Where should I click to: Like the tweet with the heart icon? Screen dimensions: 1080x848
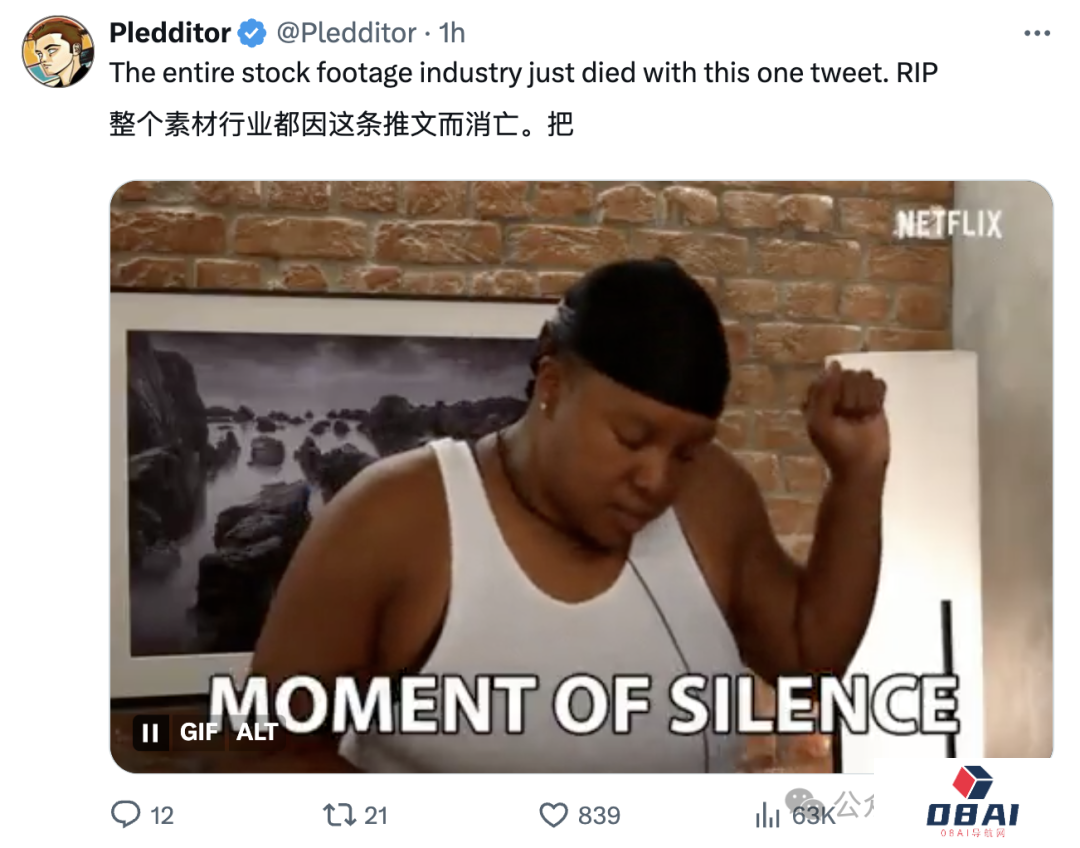(x=553, y=815)
